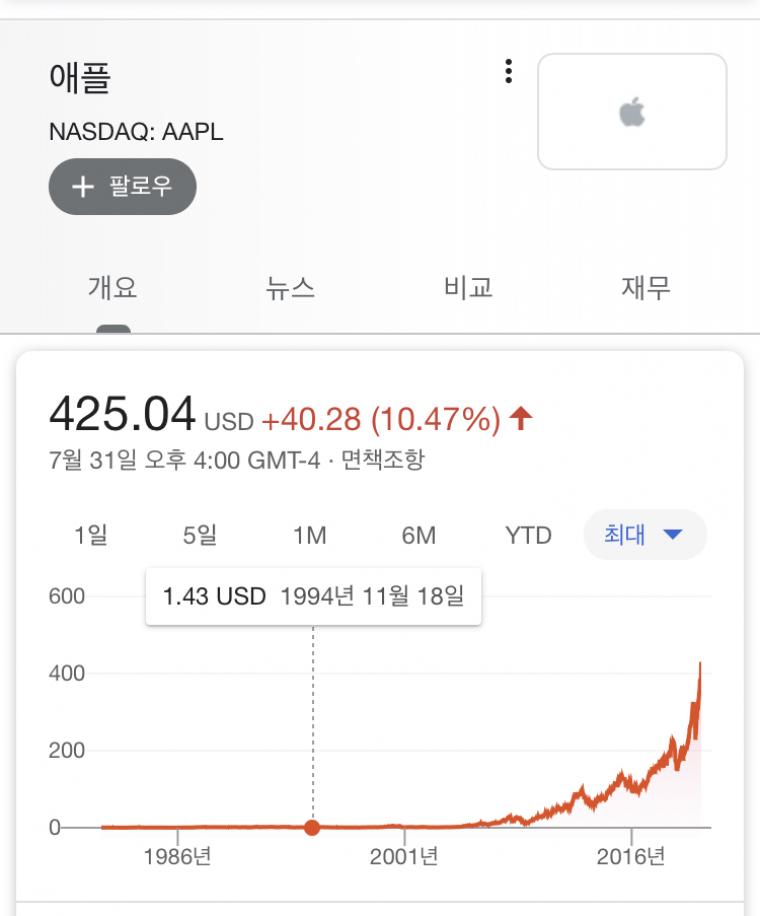
Task: Select the YTD chart range
Action: tap(528, 535)
